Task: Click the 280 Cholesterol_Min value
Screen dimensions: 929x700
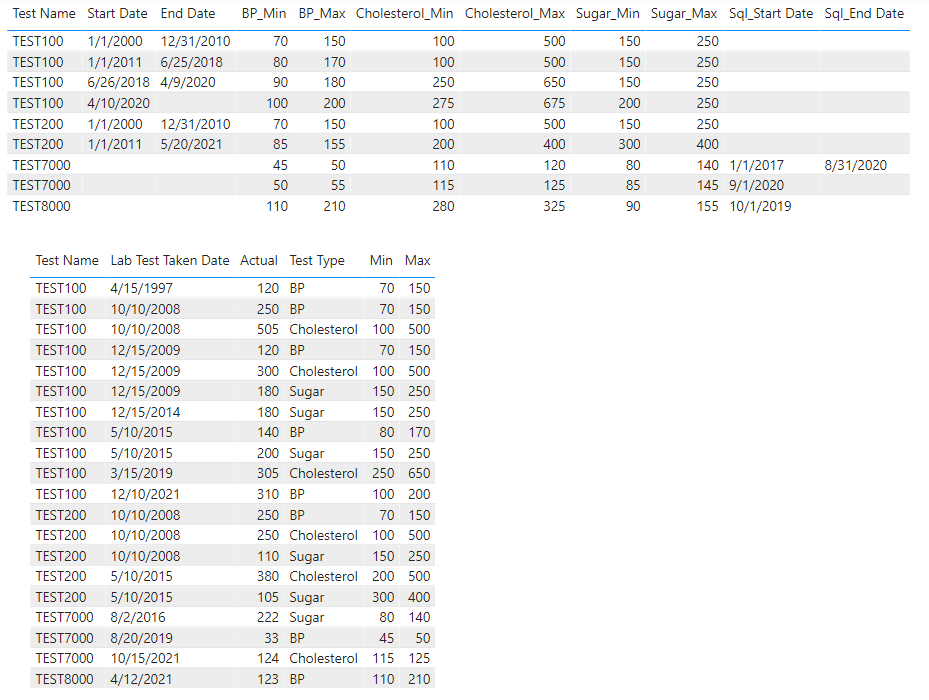Action: coord(443,206)
